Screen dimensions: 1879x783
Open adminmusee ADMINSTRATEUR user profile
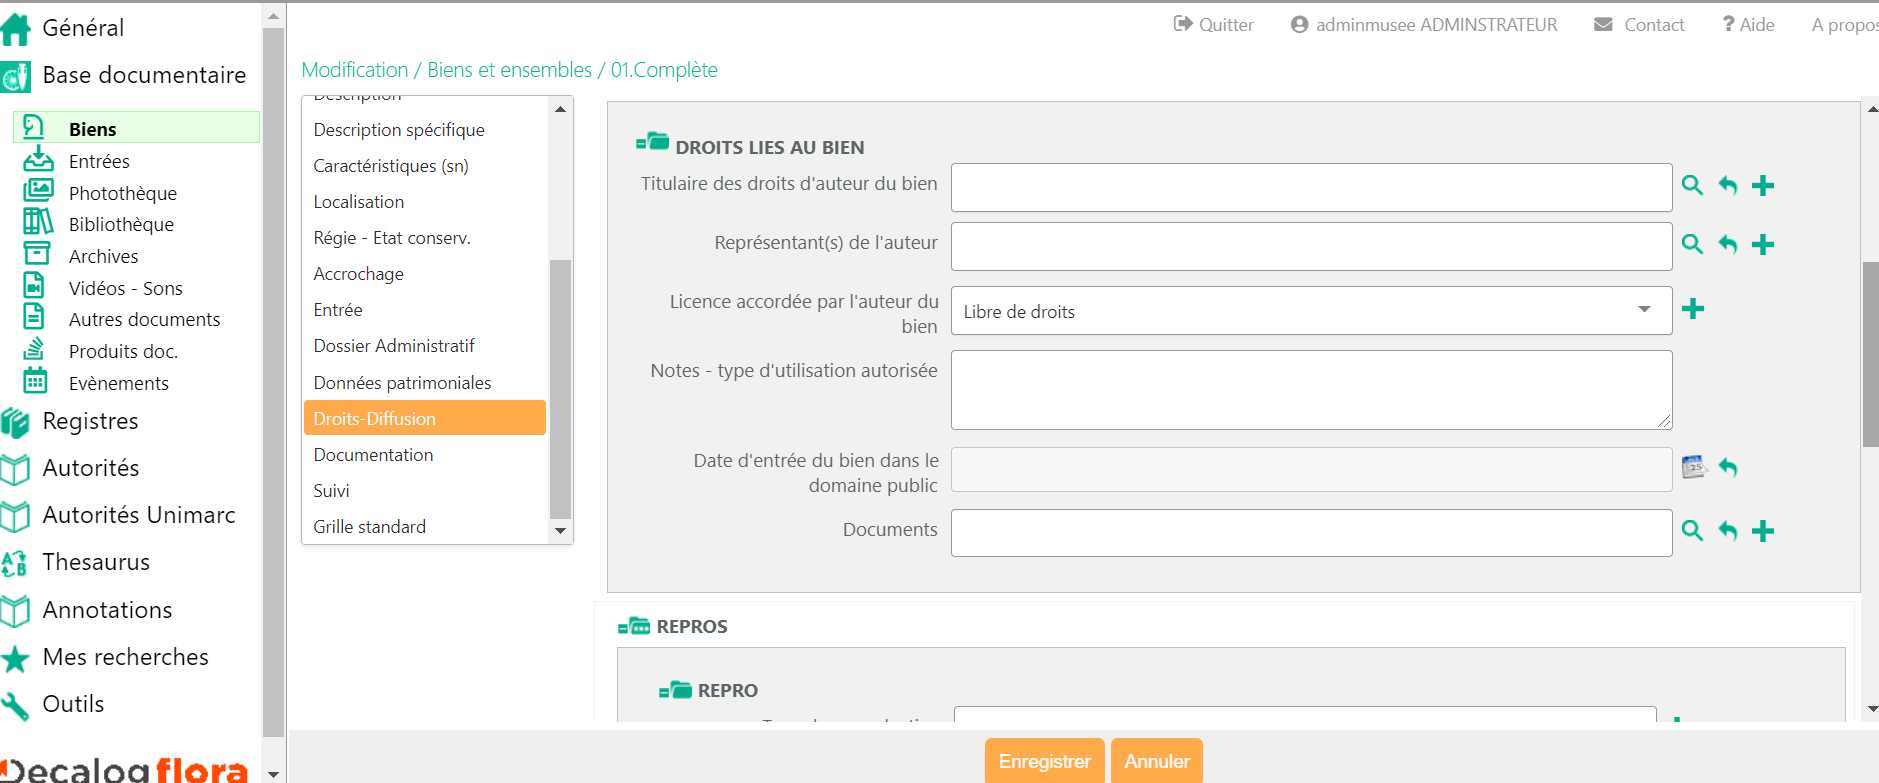(1424, 25)
